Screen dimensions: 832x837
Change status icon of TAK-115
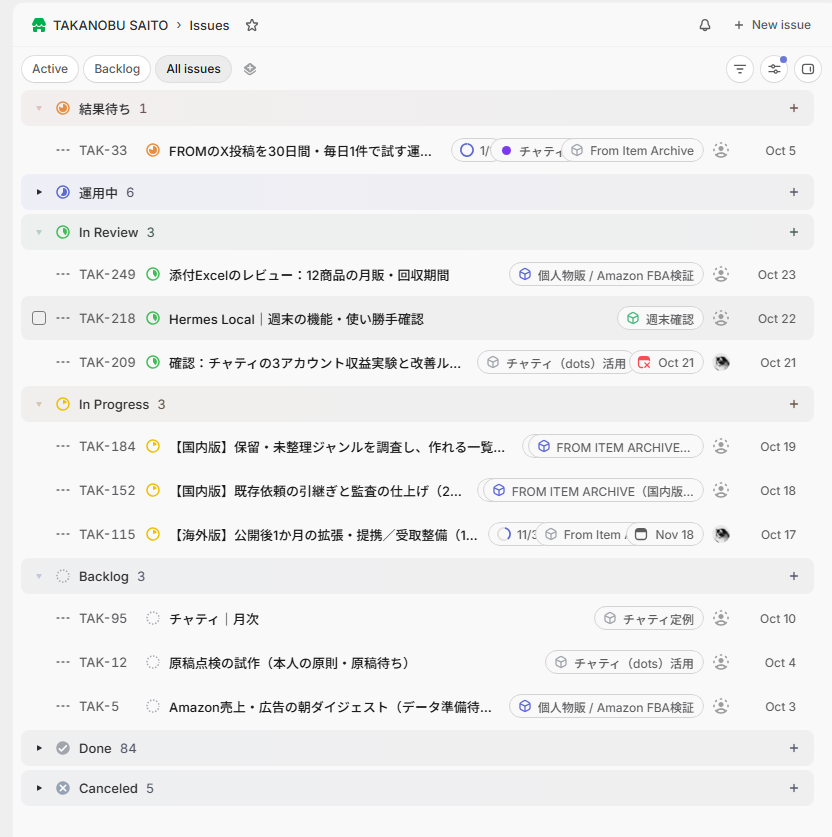click(x=153, y=534)
